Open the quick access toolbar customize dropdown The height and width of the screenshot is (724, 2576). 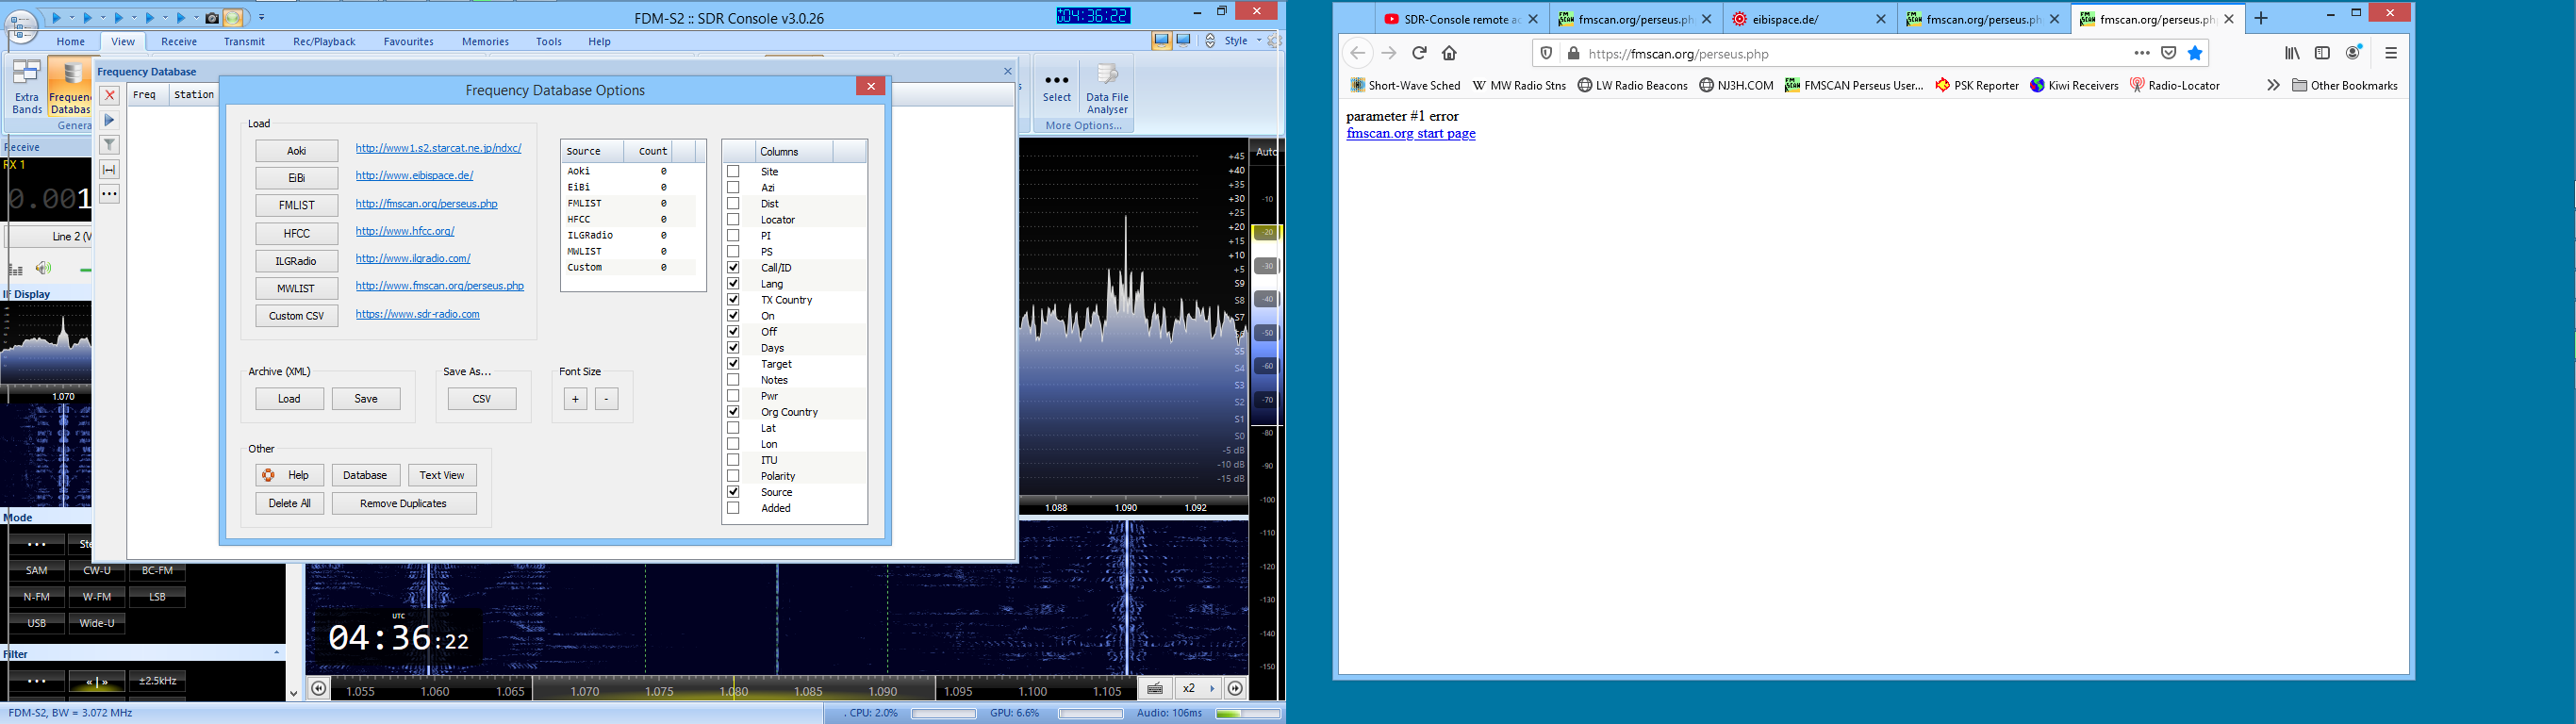262,18
